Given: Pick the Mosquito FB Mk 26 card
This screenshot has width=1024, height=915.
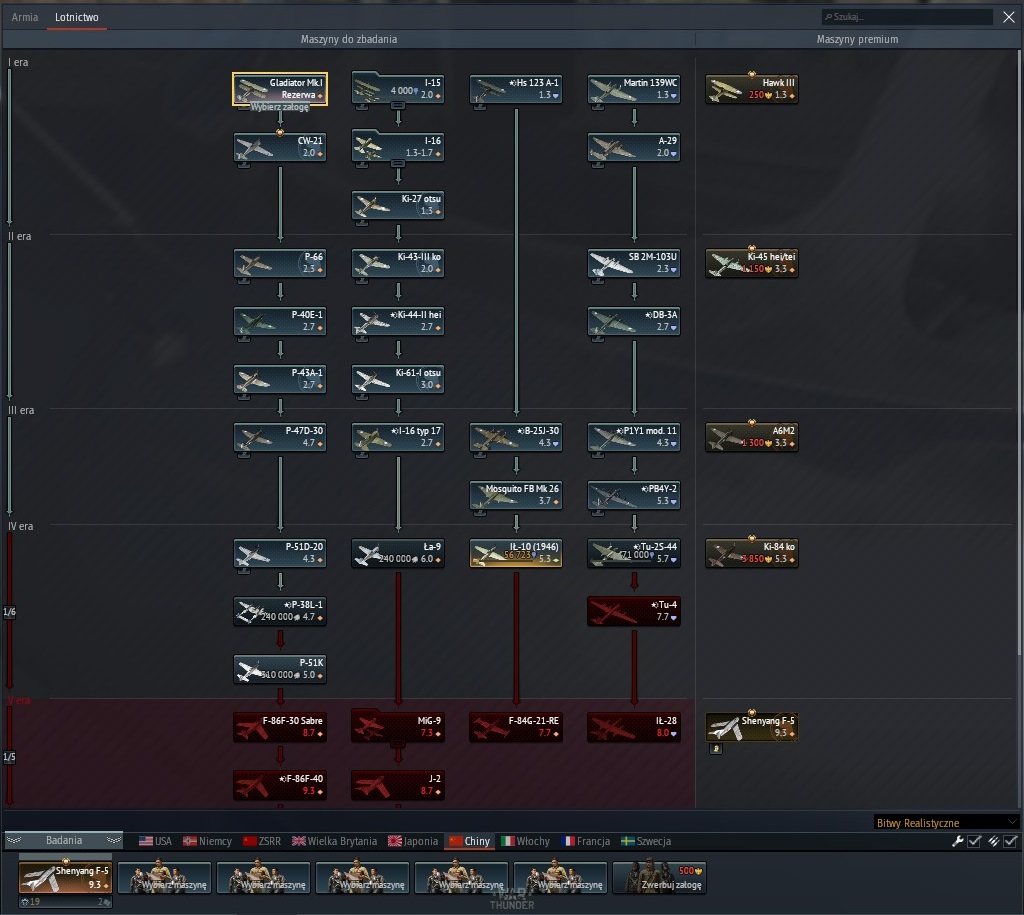Looking at the screenshot, I should point(516,495).
